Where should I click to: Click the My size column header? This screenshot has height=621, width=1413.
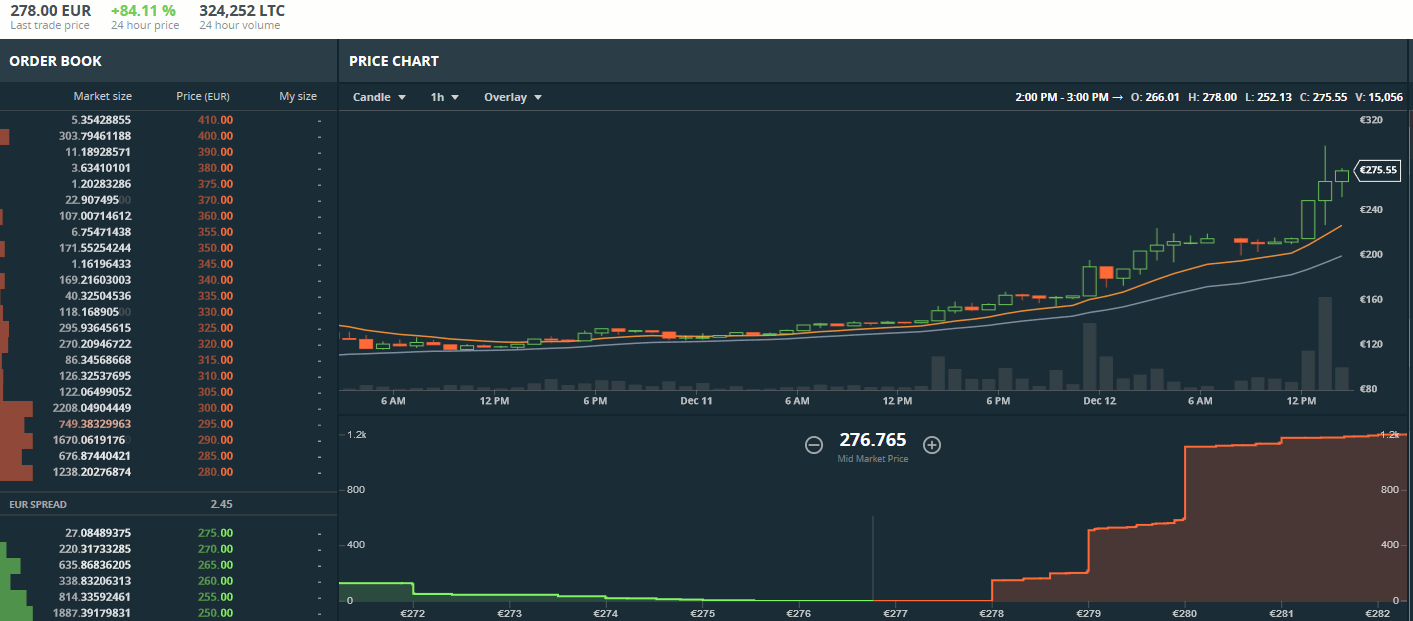pyautogui.click(x=297, y=96)
